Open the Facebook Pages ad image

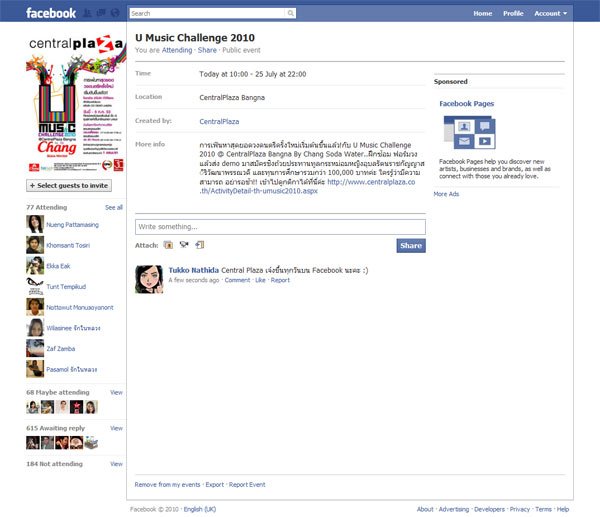click(469, 132)
